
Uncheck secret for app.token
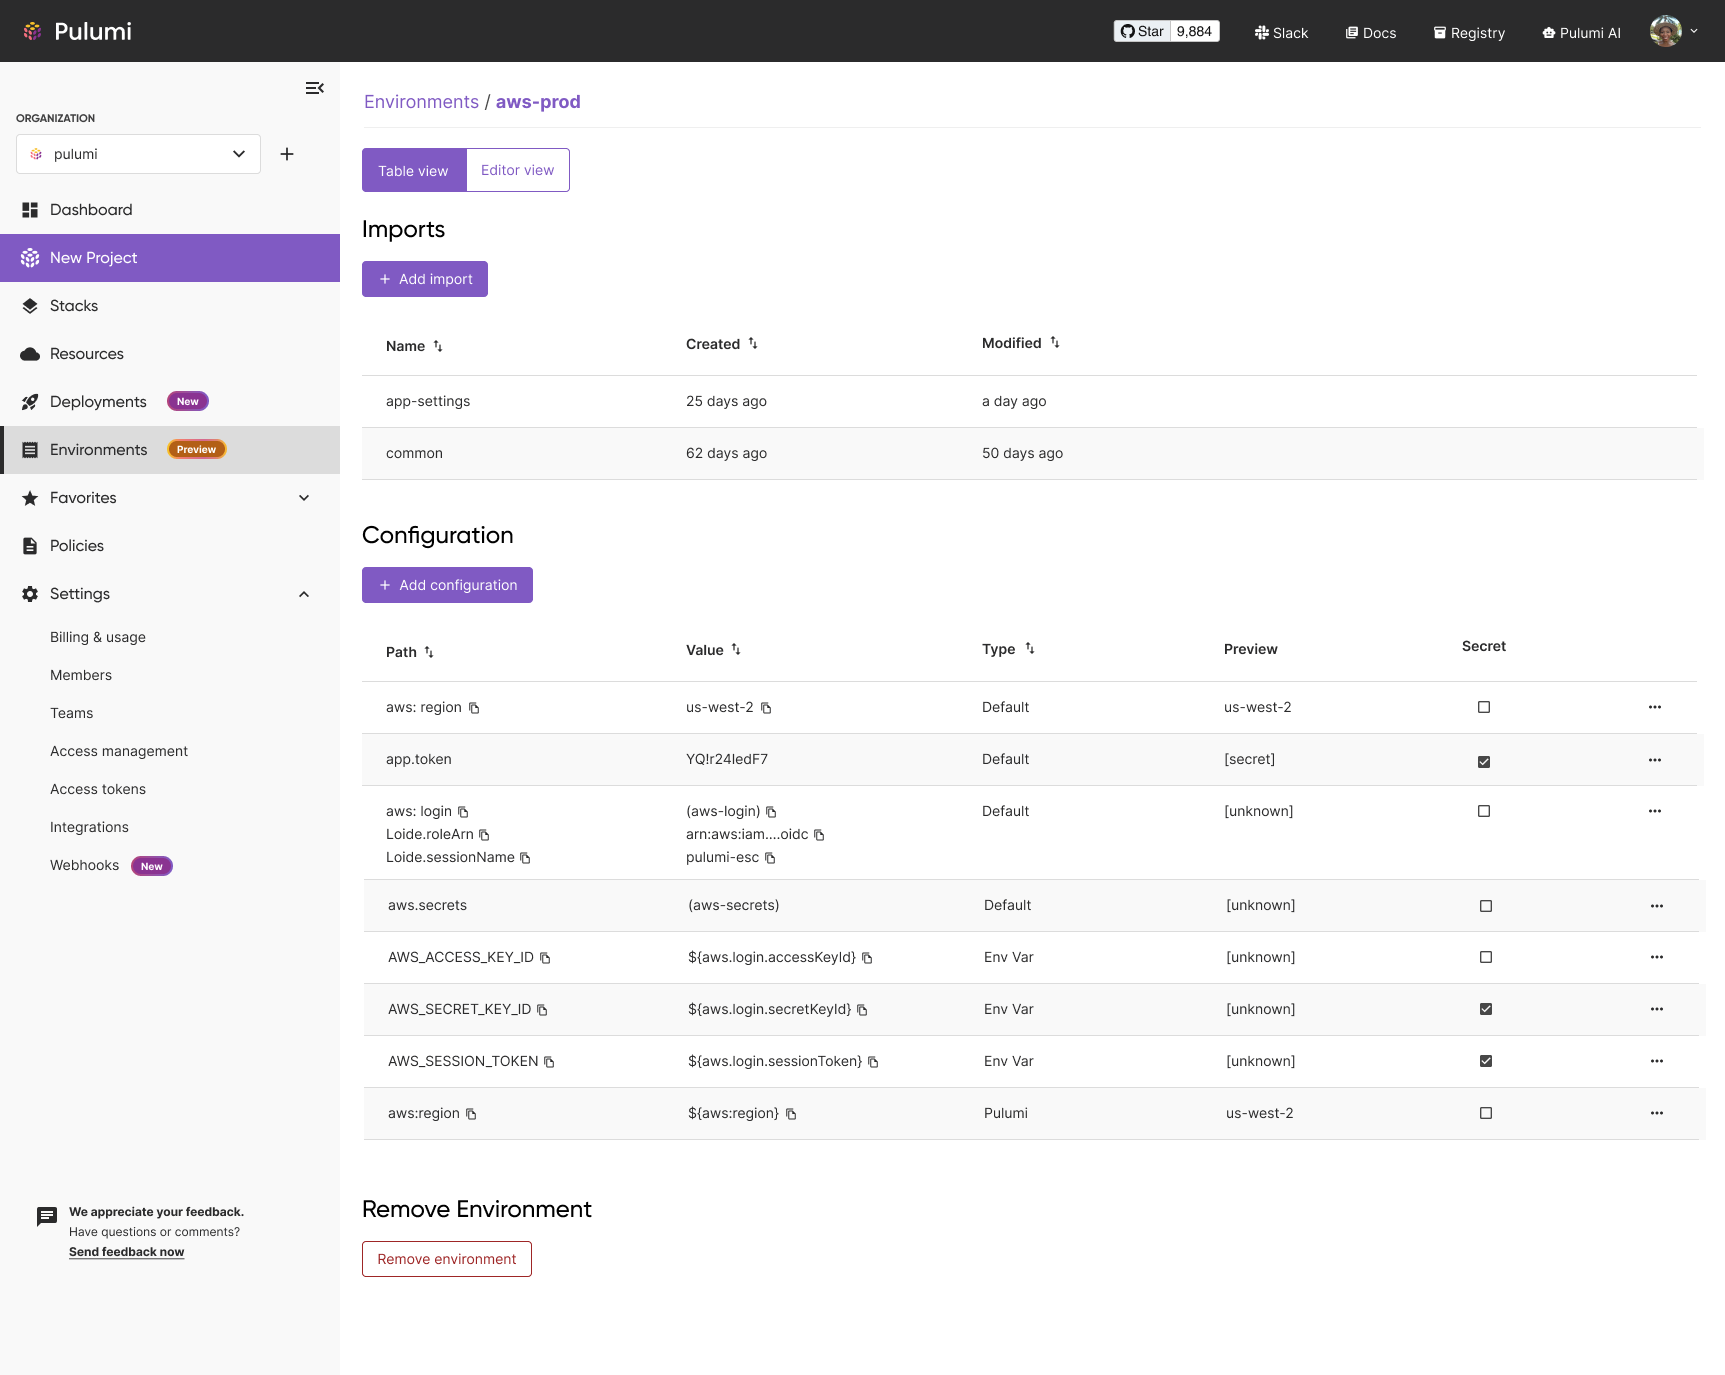(1484, 761)
